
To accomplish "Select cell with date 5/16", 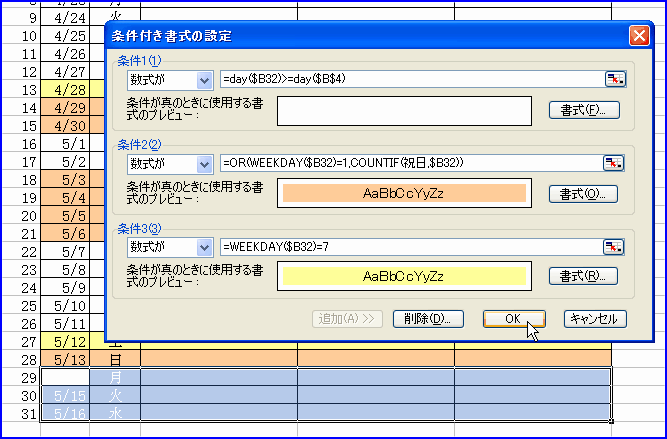I will point(65,413).
